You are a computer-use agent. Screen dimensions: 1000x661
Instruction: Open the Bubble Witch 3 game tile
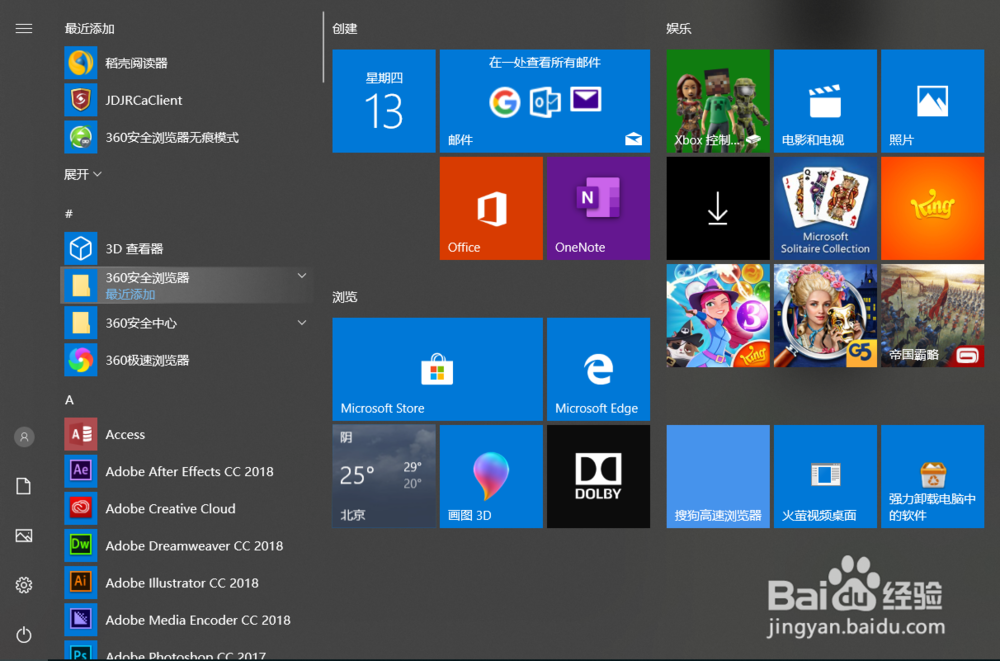tap(718, 316)
